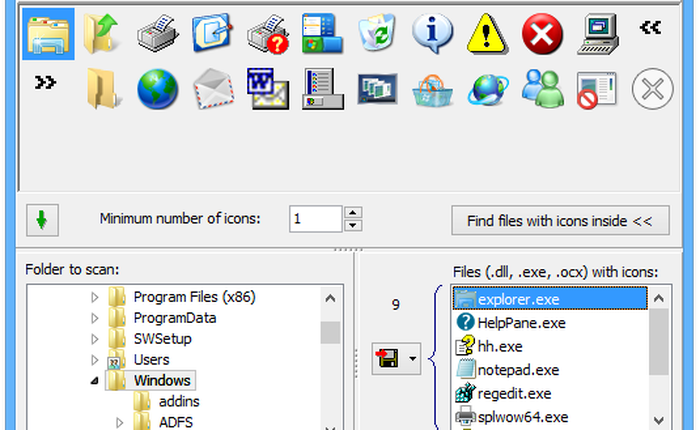
Task: Select the printer icon
Action: [x=158, y=34]
